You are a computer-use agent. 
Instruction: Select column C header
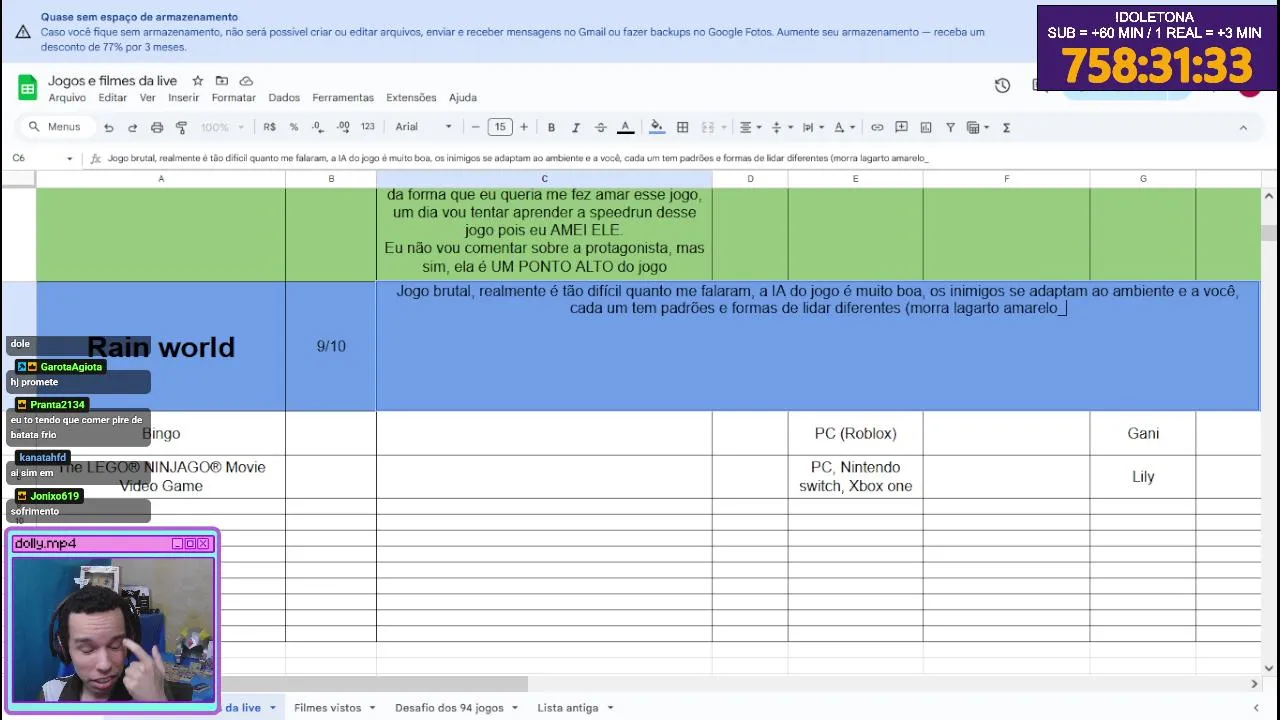pyautogui.click(x=544, y=179)
